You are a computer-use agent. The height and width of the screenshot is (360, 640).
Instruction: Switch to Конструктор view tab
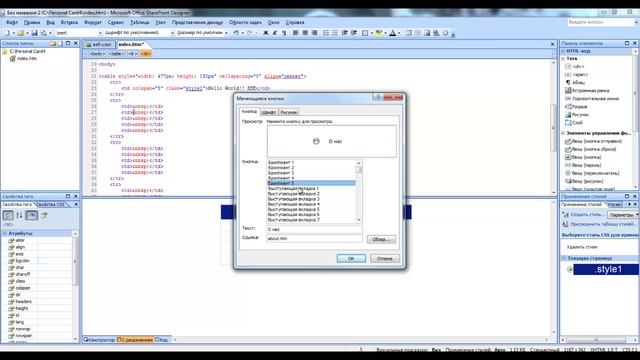point(100,340)
